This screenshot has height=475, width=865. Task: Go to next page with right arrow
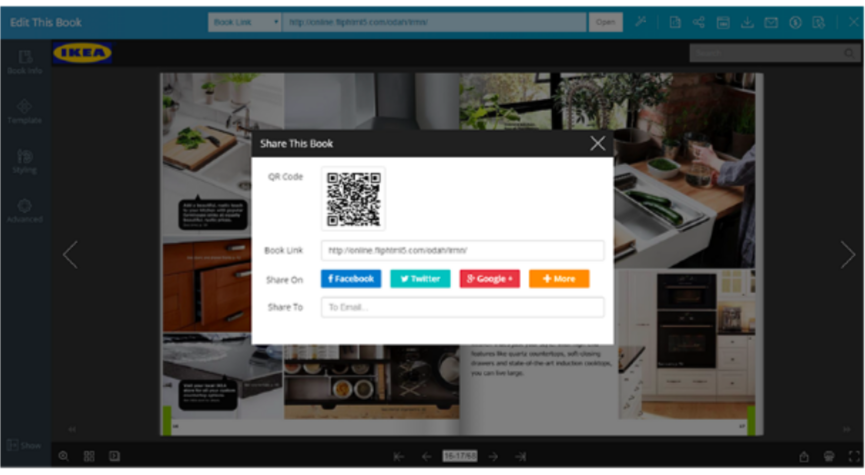[848, 254]
